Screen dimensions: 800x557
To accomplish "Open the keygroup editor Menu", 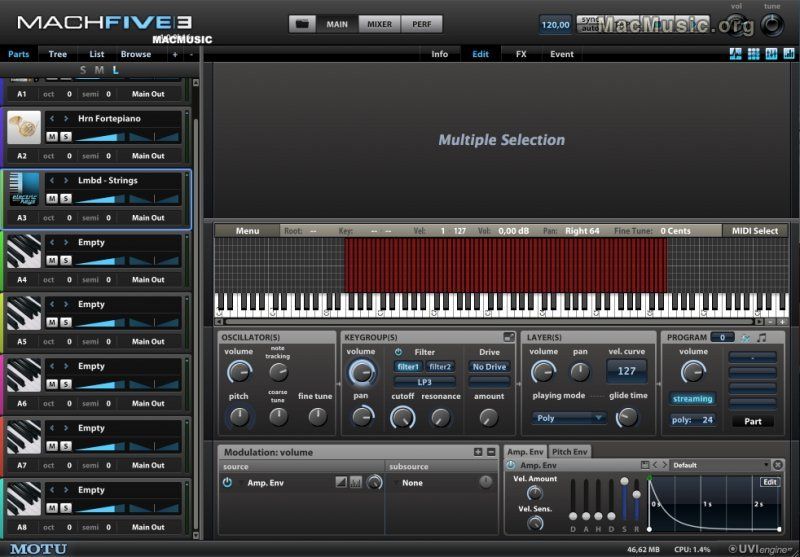I will (247, 231).
